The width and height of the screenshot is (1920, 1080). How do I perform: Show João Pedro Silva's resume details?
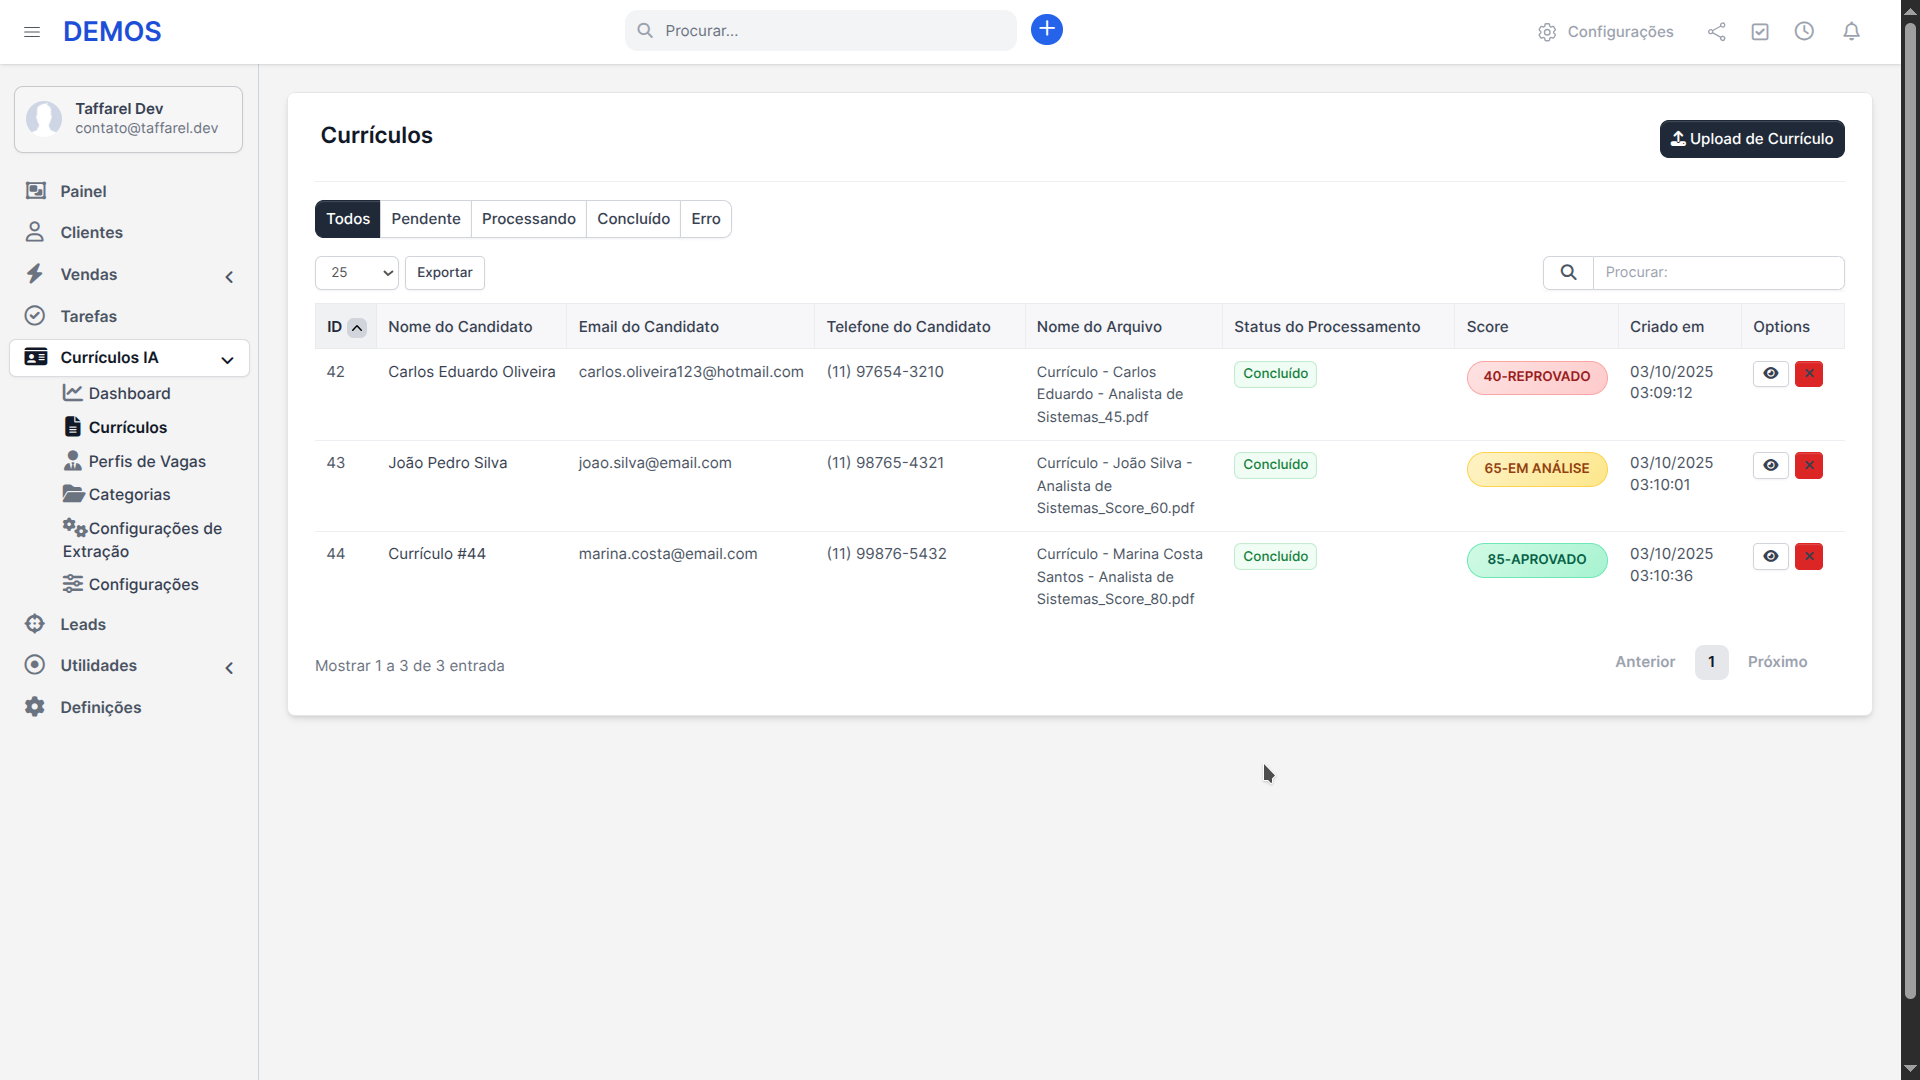tap(1771, 465)
